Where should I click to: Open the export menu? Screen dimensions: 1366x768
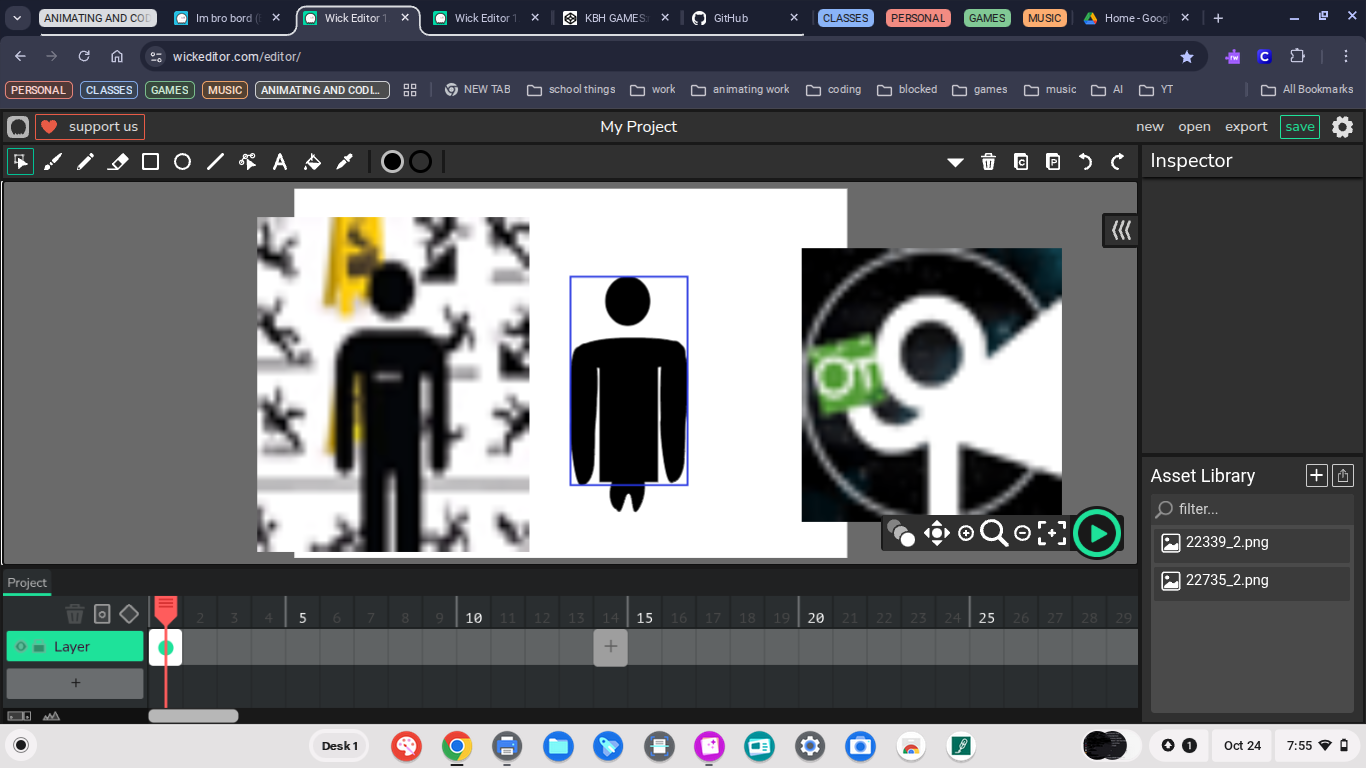(x=1246, y=127)
